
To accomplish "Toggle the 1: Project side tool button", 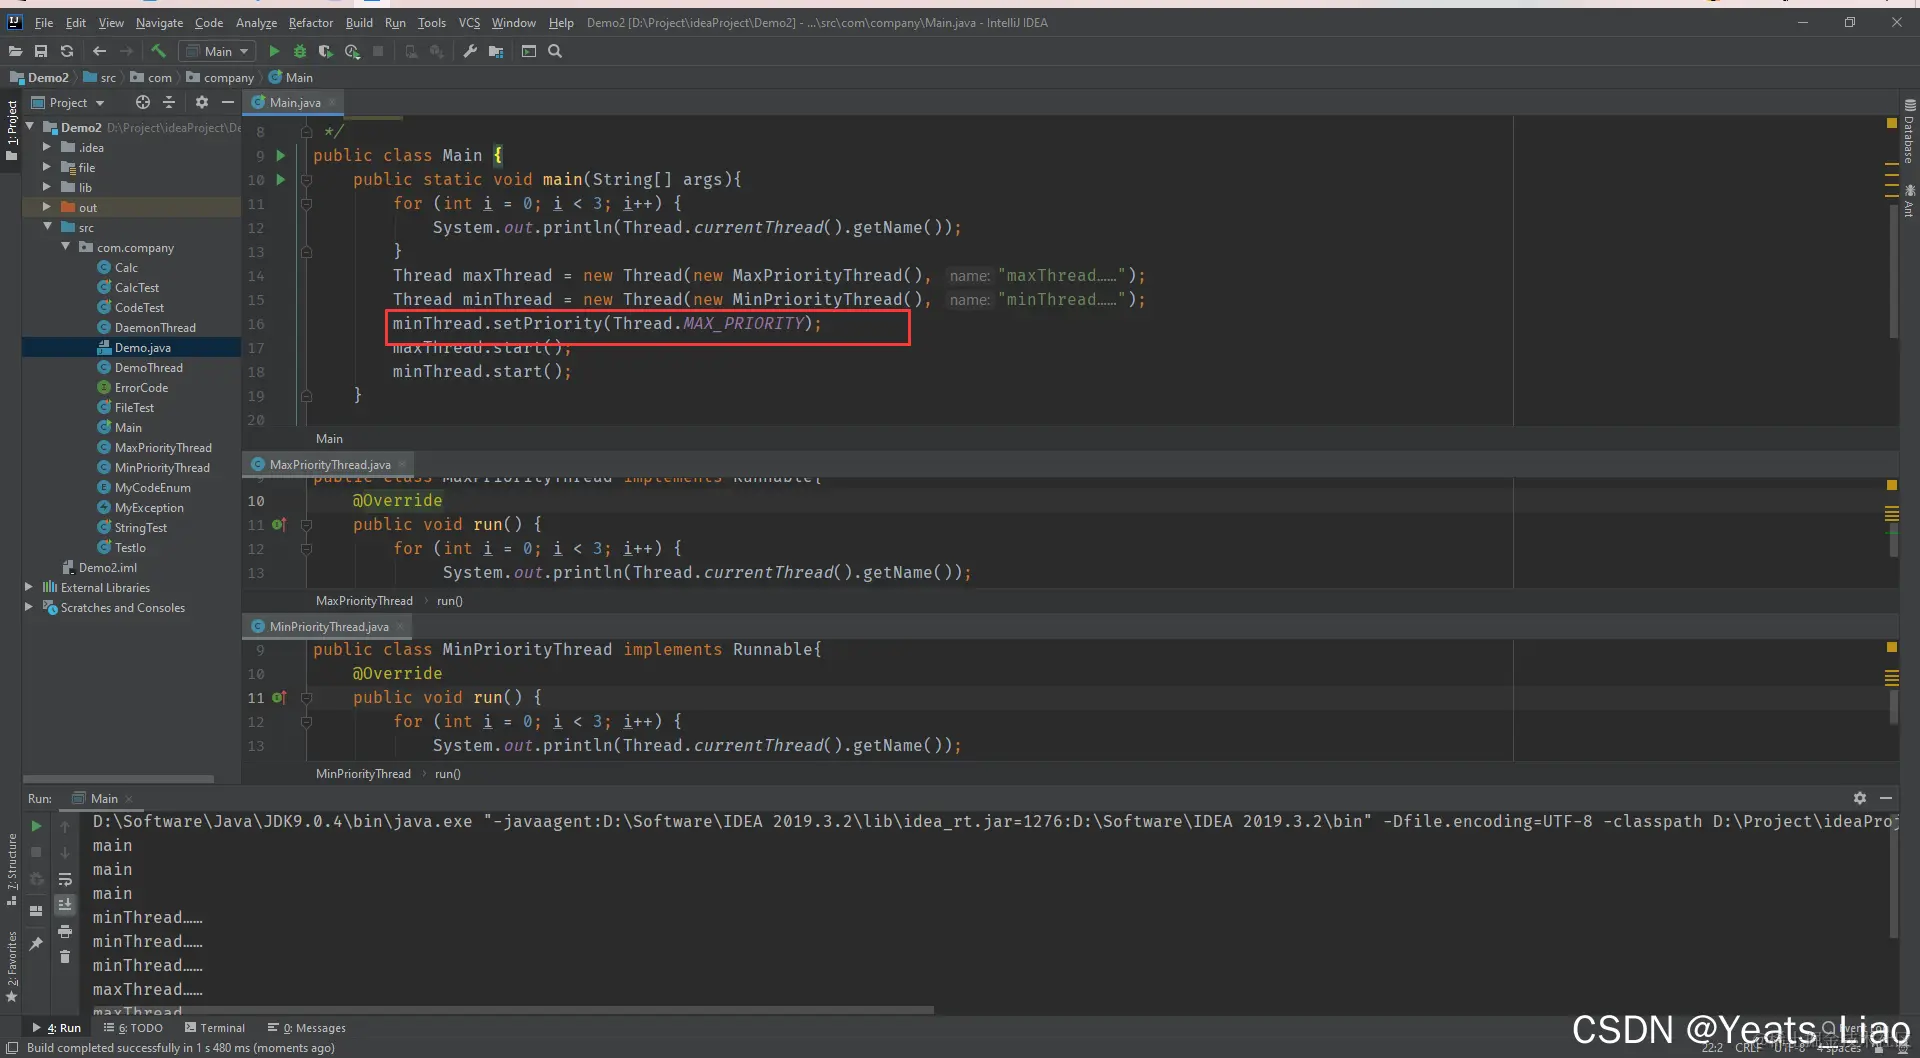I will [12, 130].
